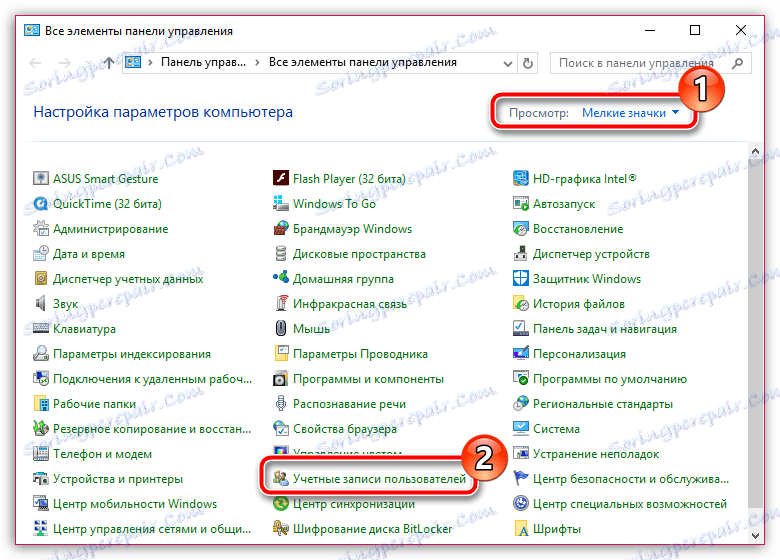Open Распознавание речи
Image resolution: width=780 pixels, height=560 pixels.
click(x=339, y=404)
